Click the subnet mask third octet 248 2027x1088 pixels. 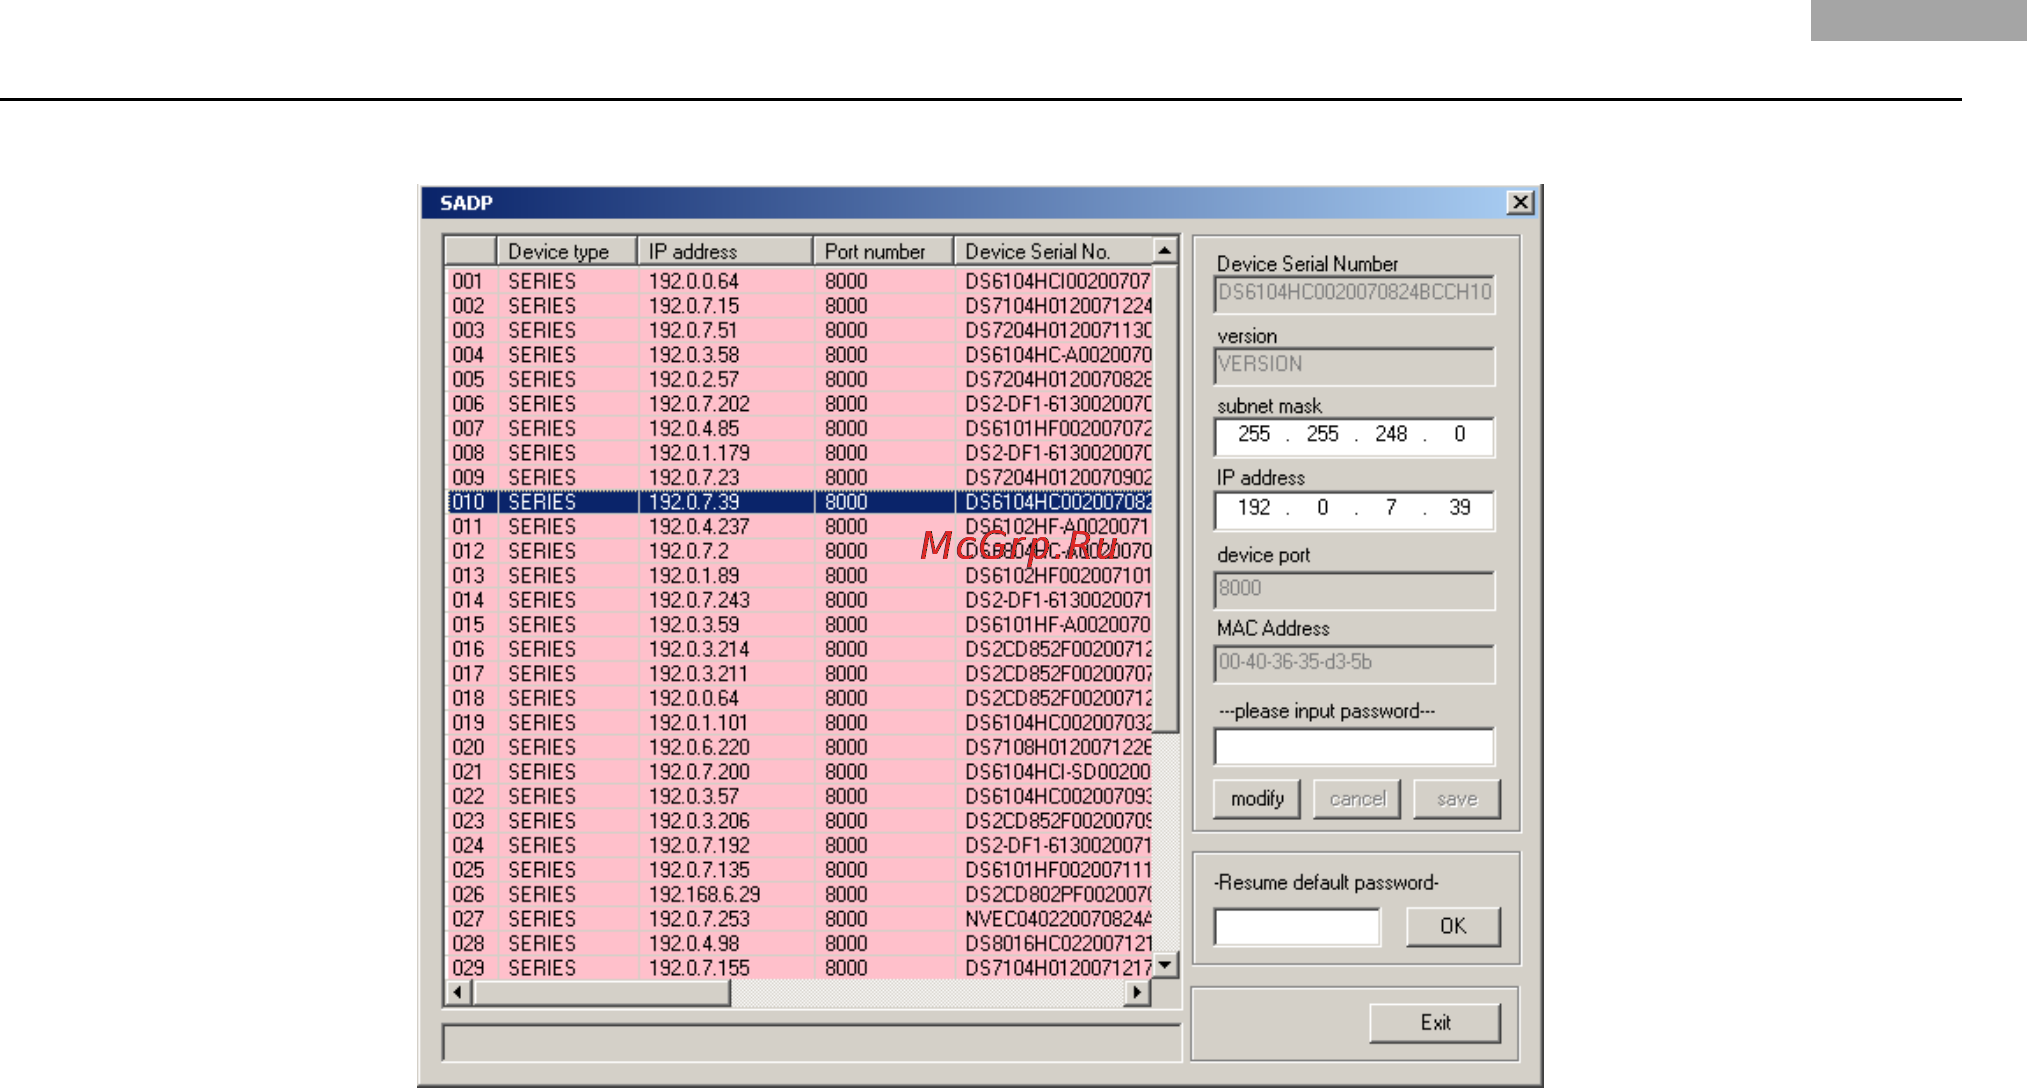(1391, 434)
